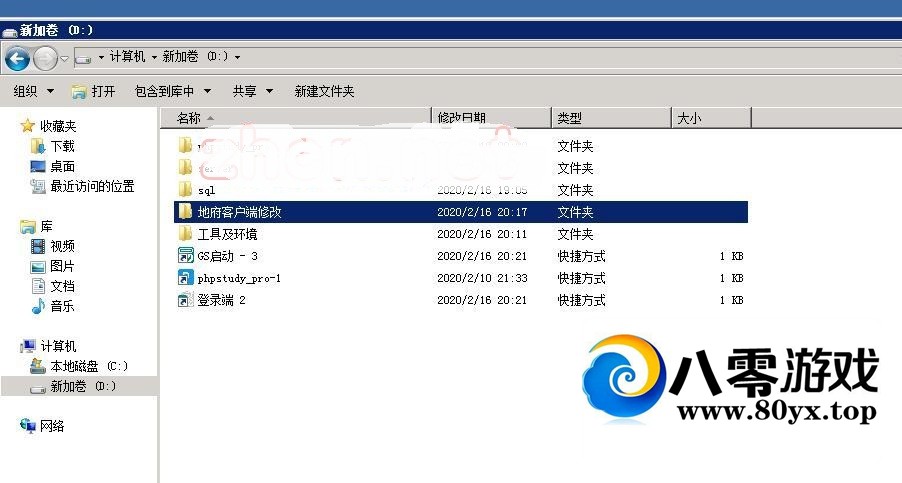Click the 下载 folder icon
Image resolution: width=902 pixels, height=483 pixels.
(38, 146)
